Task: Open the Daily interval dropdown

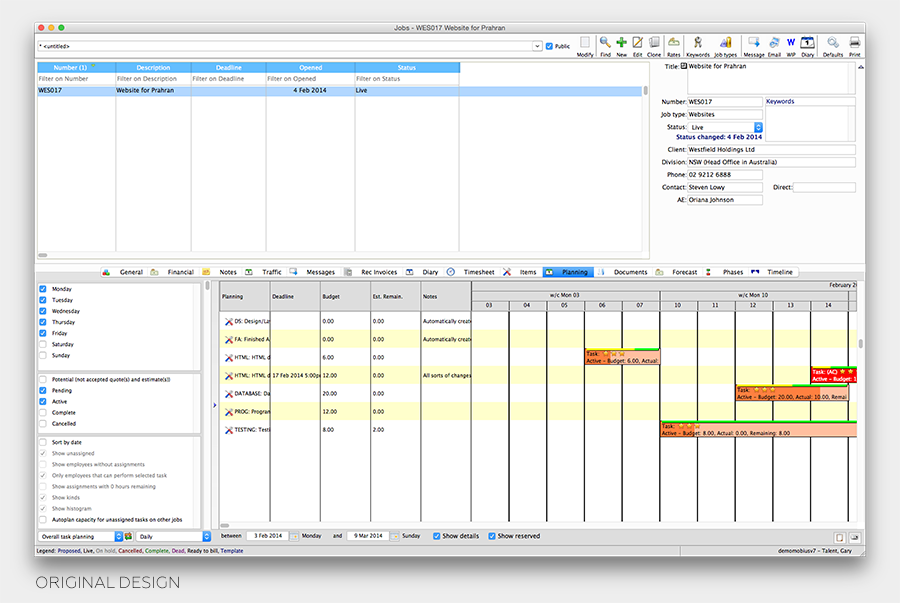Action: tap(173, 536)
